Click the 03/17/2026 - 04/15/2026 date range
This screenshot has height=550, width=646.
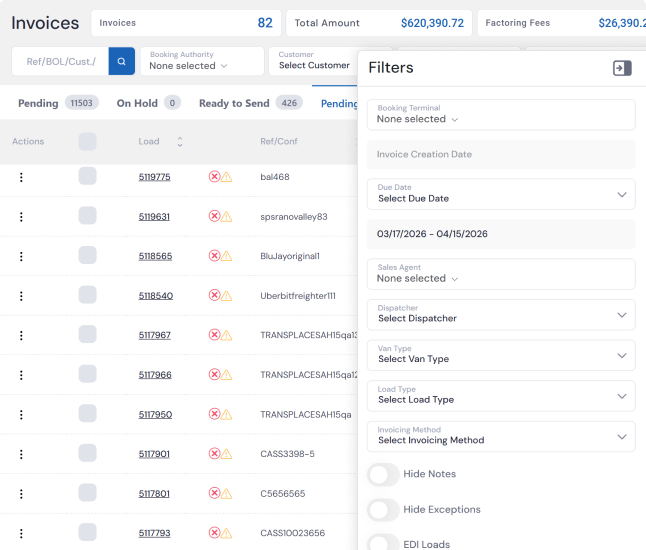[x=501, y=234]
